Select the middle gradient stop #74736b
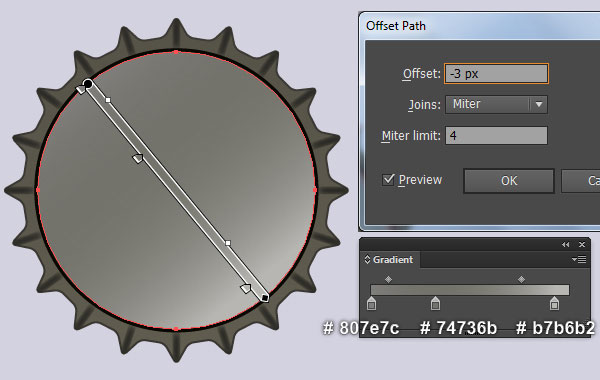600x380 pixels. (x=435, y=304)
